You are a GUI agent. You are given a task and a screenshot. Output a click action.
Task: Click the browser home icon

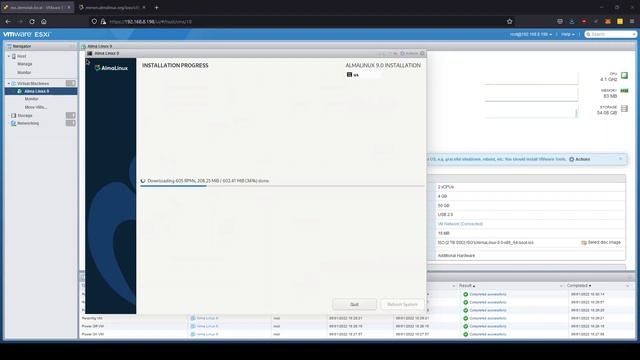44,21
